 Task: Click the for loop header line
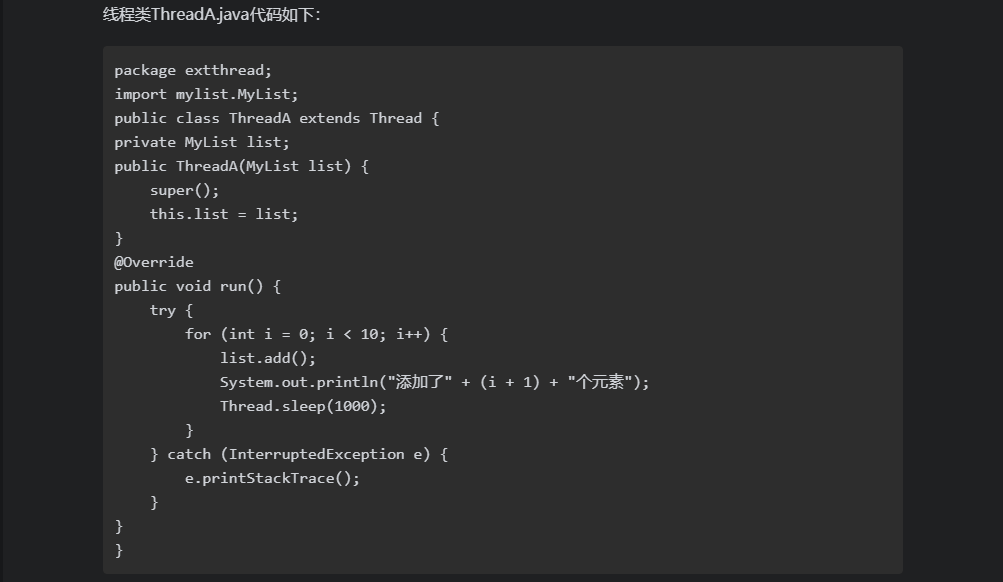[x=316, y=334]
